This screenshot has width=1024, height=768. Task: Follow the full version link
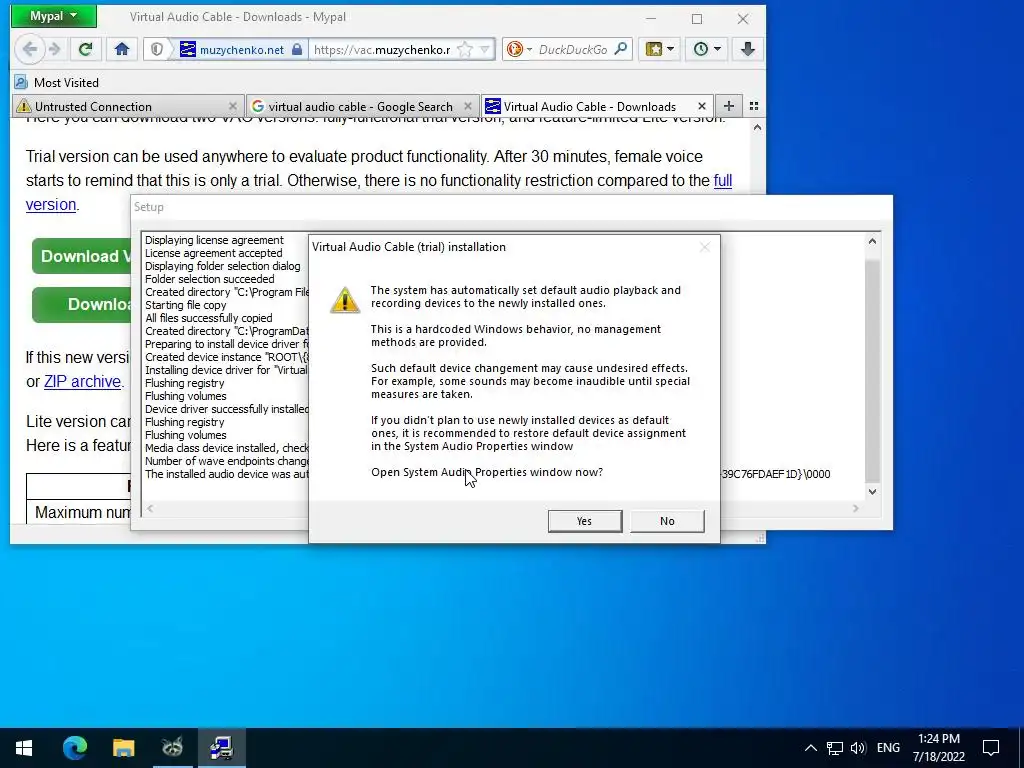tap(723, 180)
